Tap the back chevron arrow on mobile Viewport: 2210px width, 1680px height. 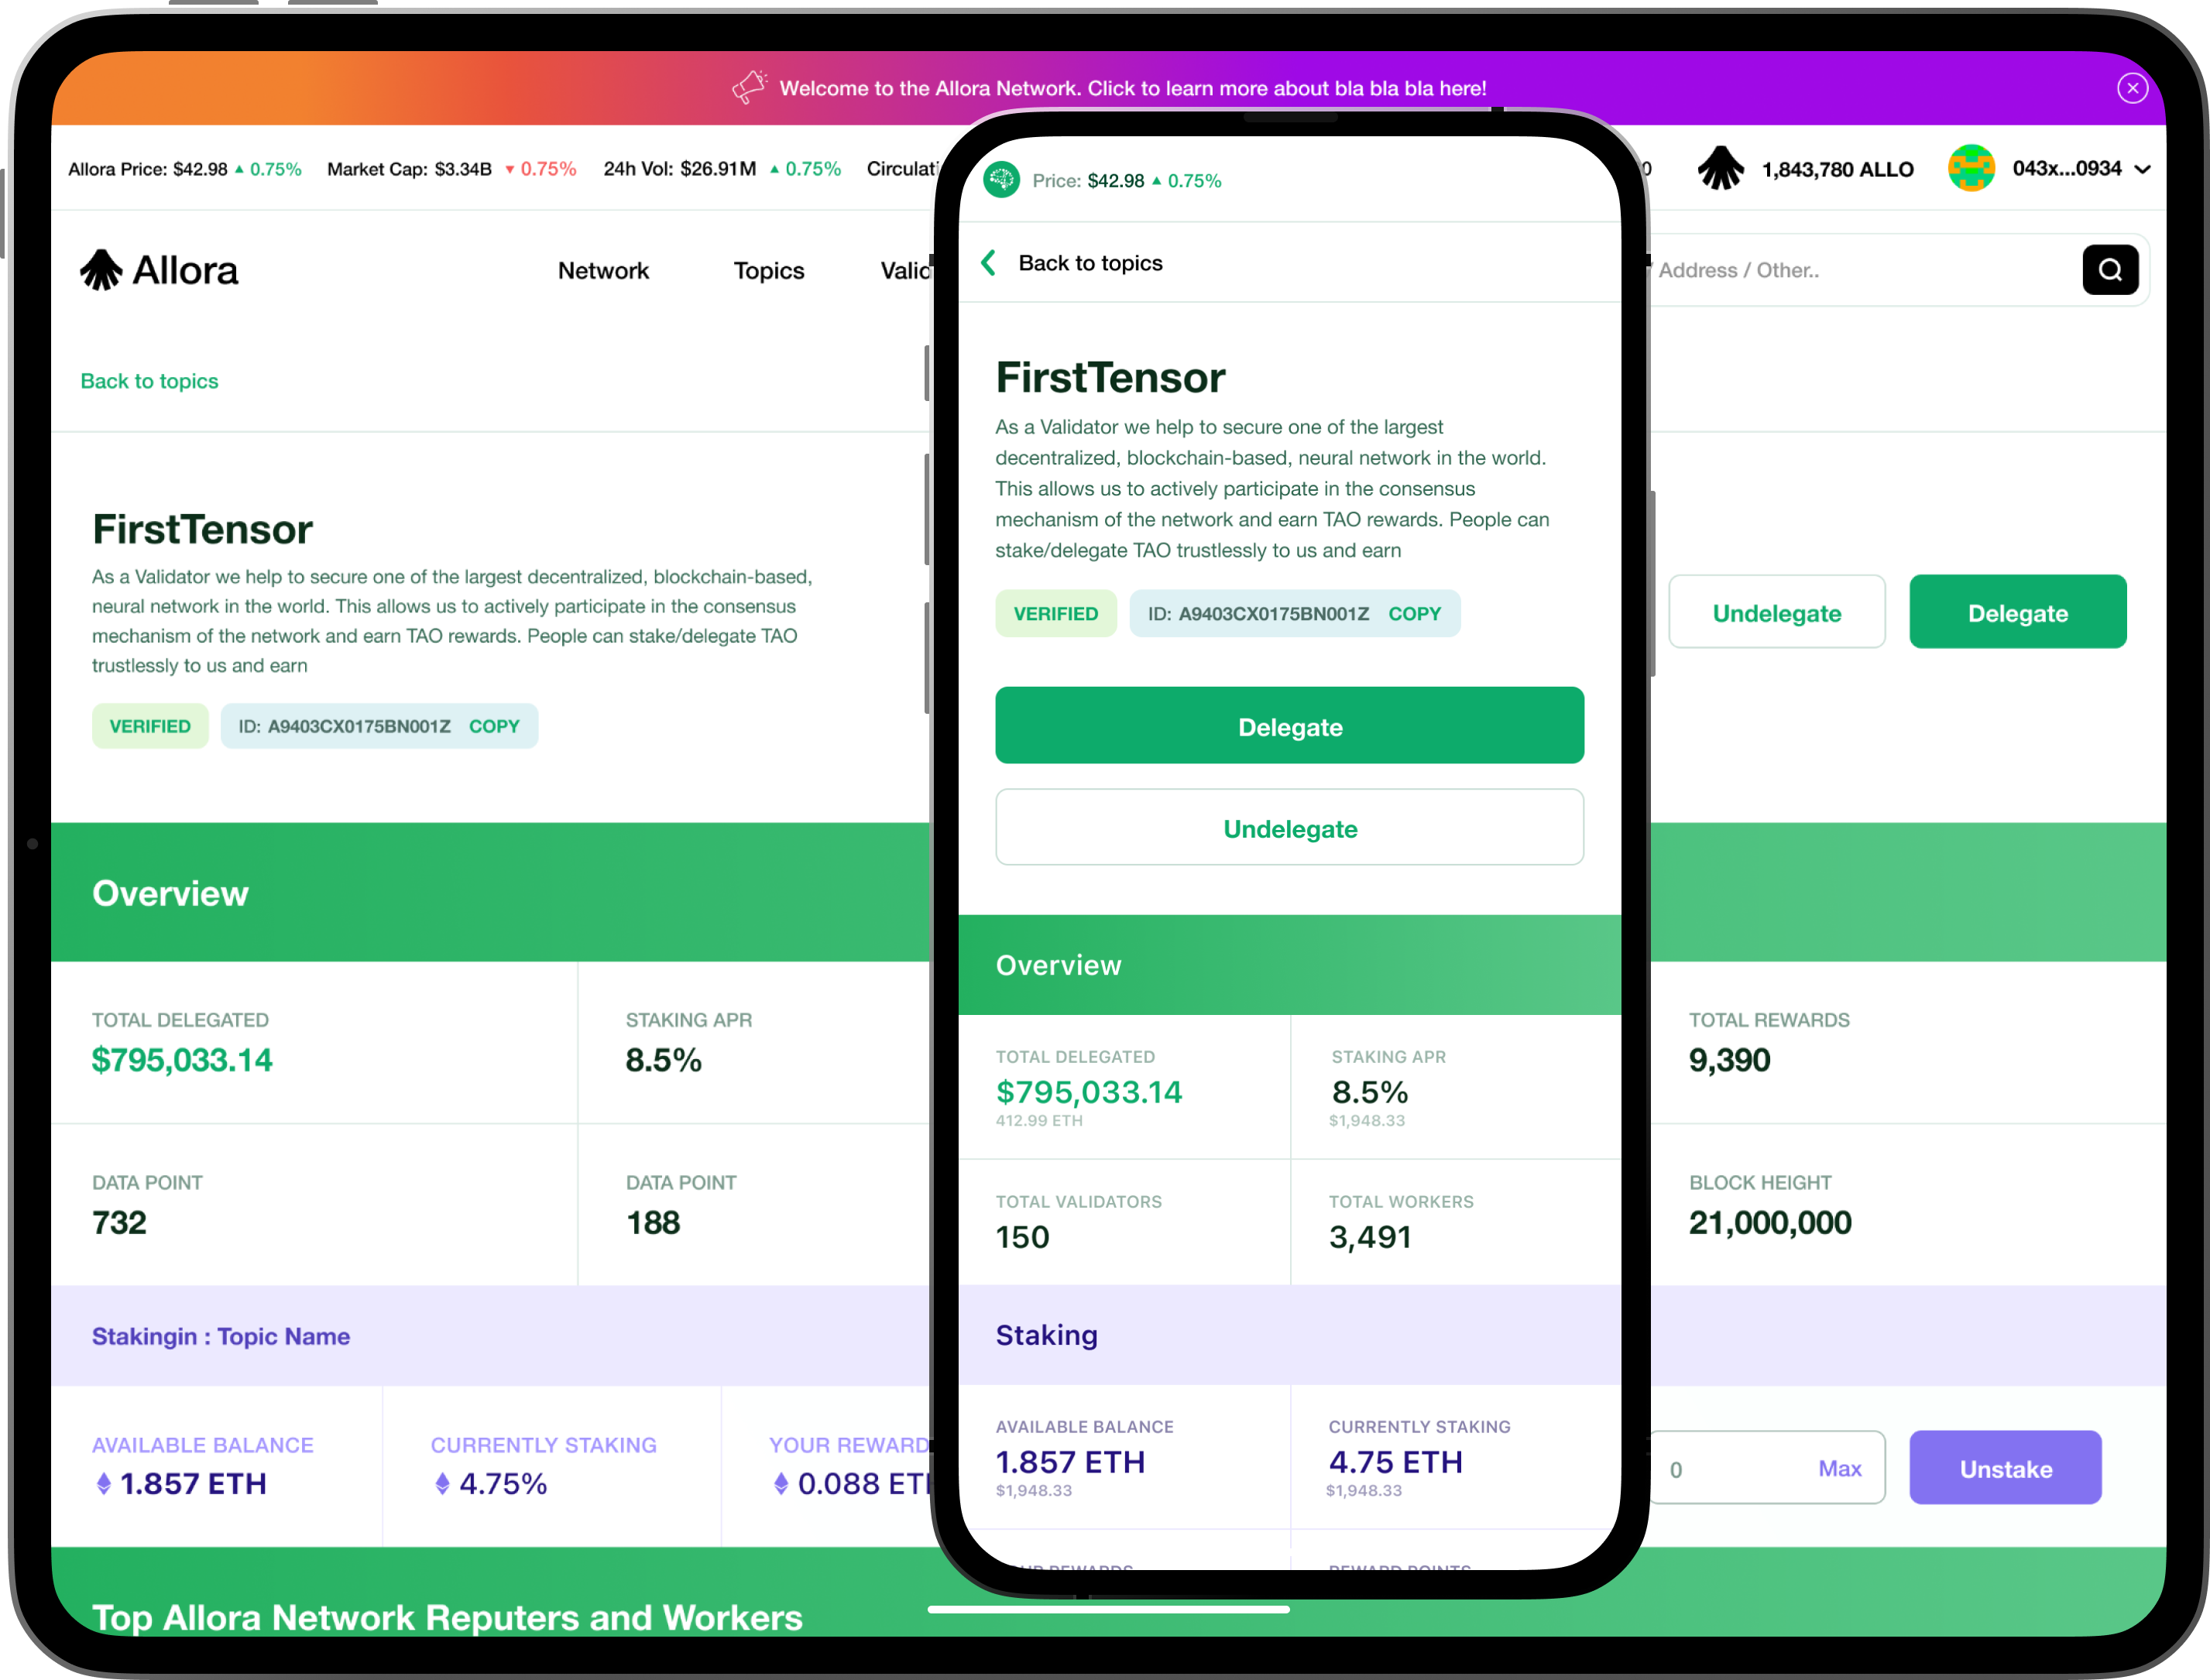989,263
